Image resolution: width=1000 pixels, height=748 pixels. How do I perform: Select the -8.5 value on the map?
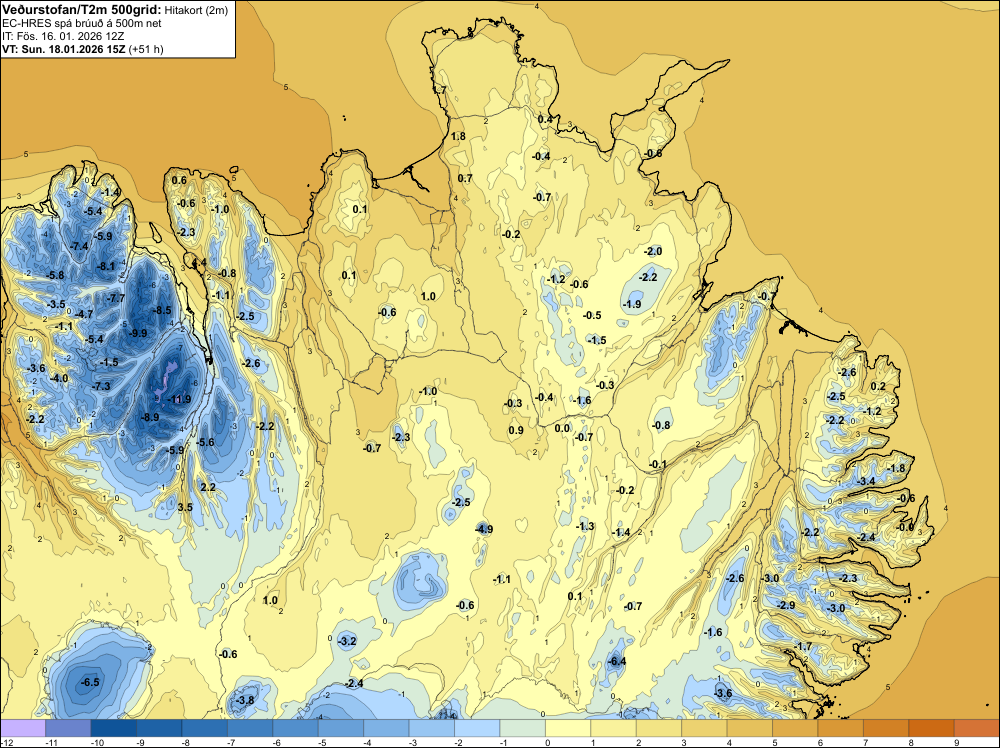pyautogui.click(x=163, y=311)
